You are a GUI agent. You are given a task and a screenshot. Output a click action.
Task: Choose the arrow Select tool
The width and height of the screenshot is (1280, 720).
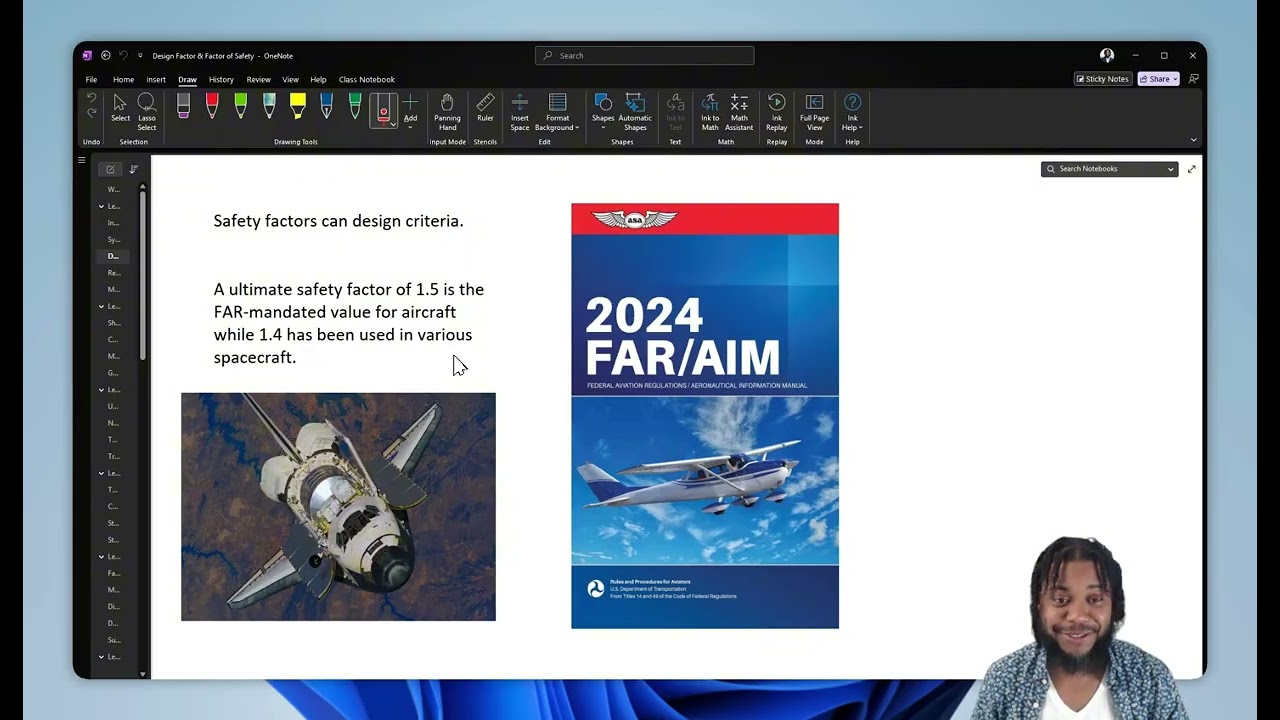point(120,108)
